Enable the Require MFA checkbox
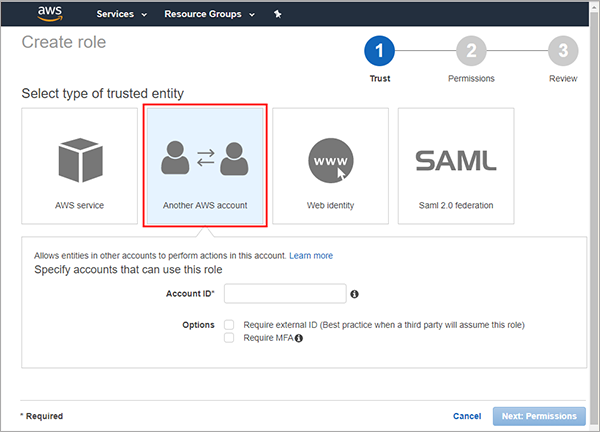 tap(229, 338)
